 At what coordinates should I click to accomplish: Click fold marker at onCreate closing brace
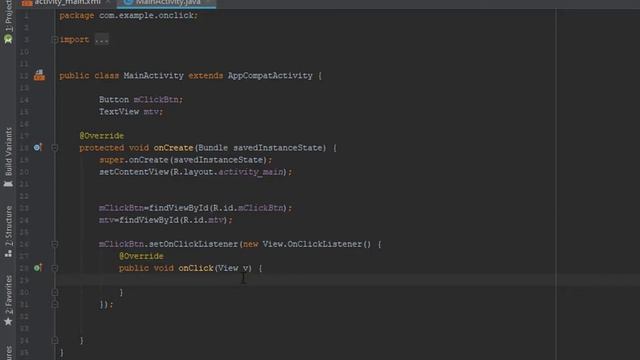[x=54, y=340]
